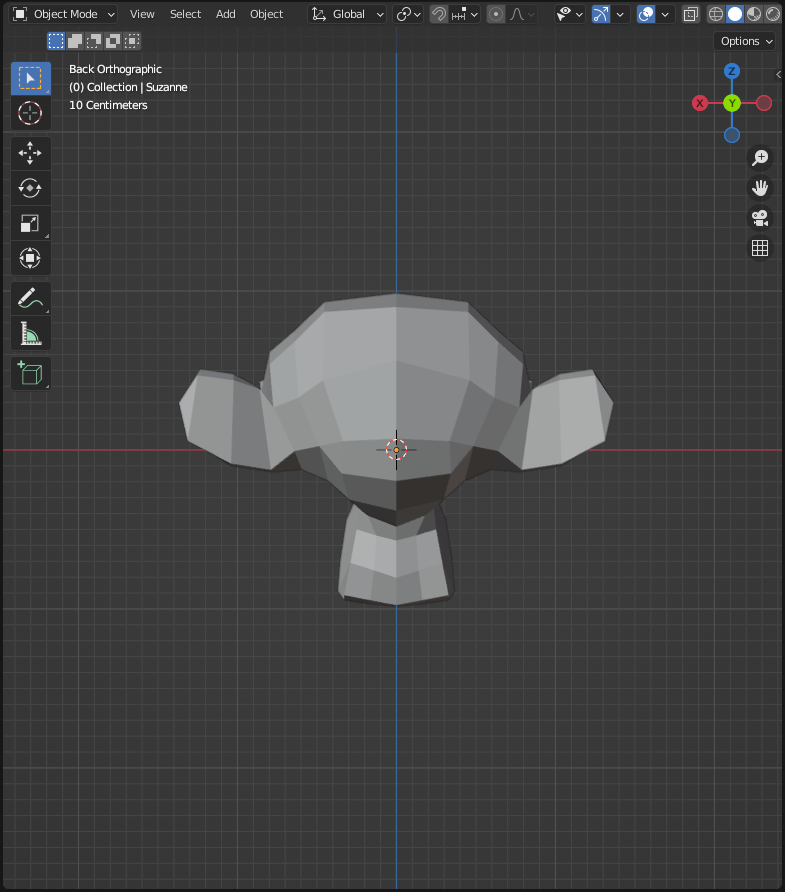785x892 pixels.
Task: Click the '10 Centimeters' grid label
Action: tap(108, 105)
